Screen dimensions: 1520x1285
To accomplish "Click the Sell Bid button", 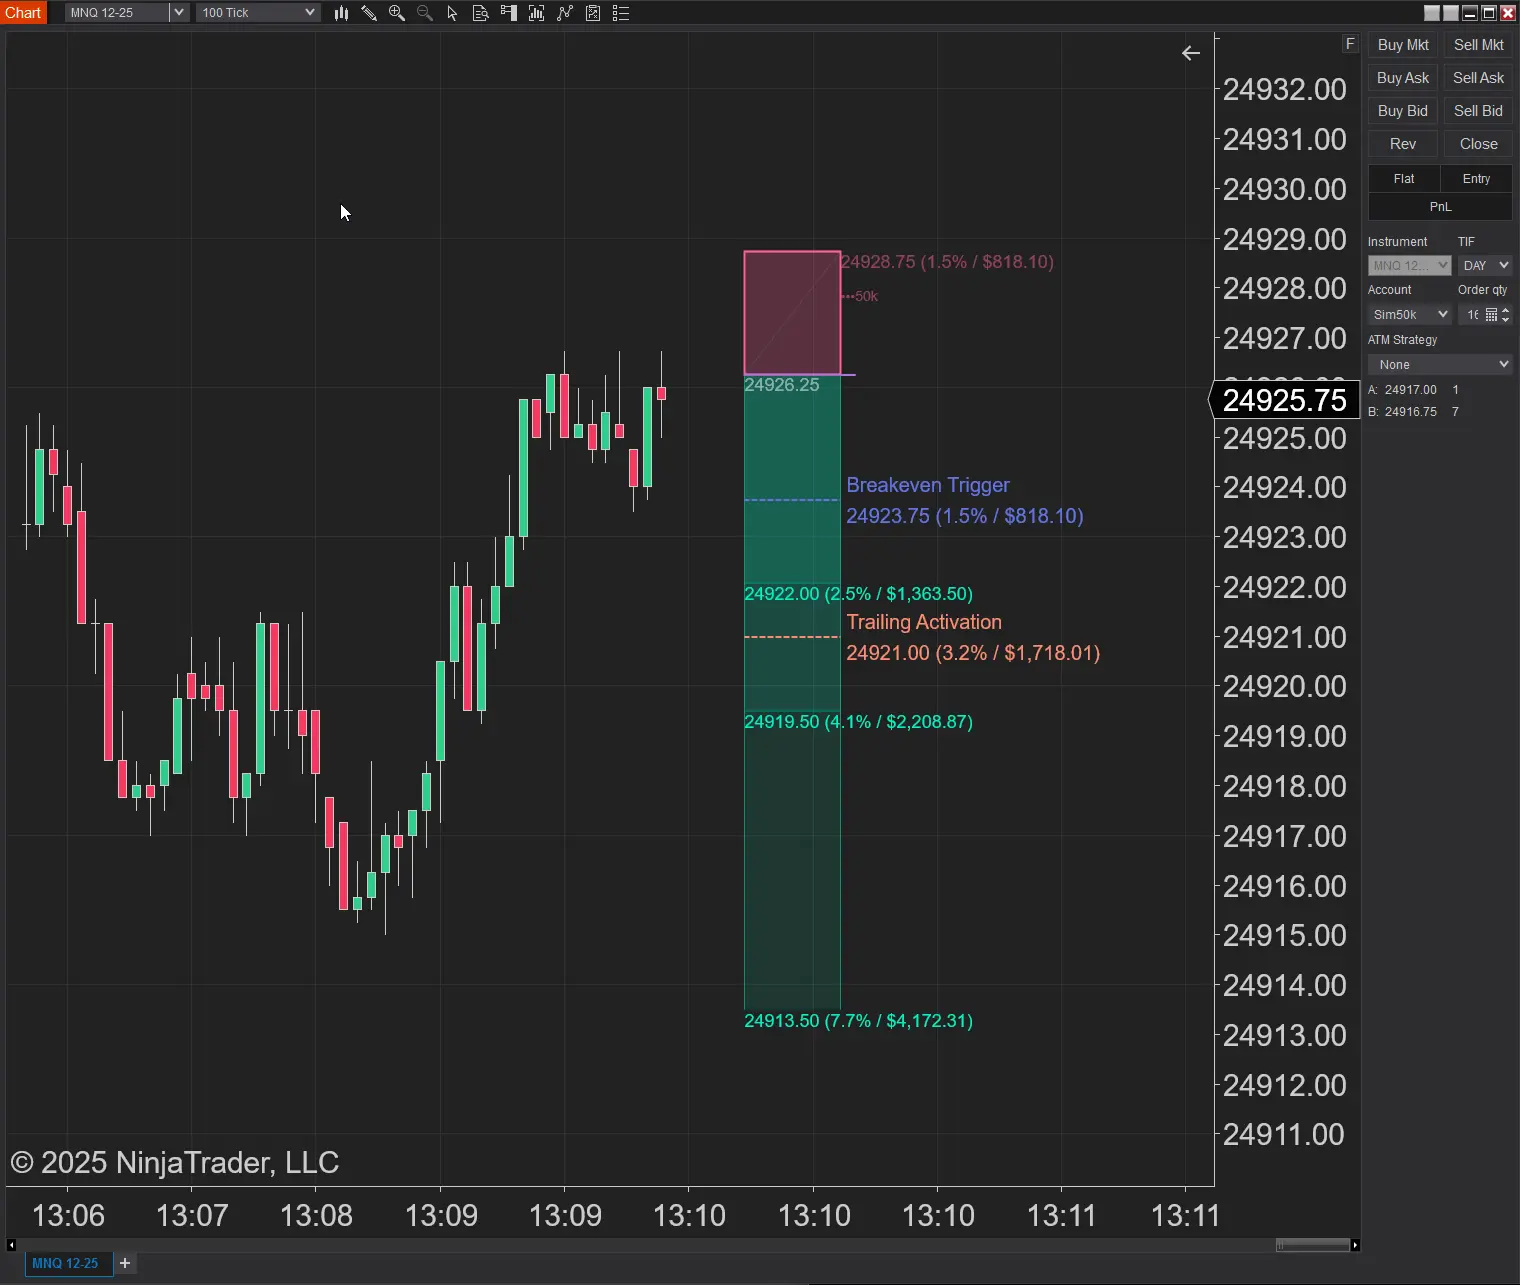I will [1477, 110].
